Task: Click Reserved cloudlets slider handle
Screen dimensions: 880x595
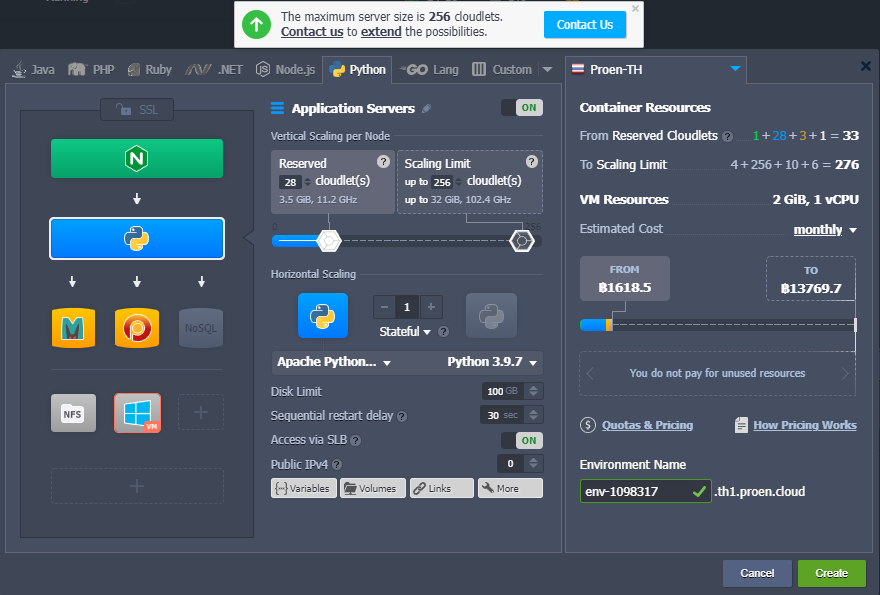Action: click(329, 241)
